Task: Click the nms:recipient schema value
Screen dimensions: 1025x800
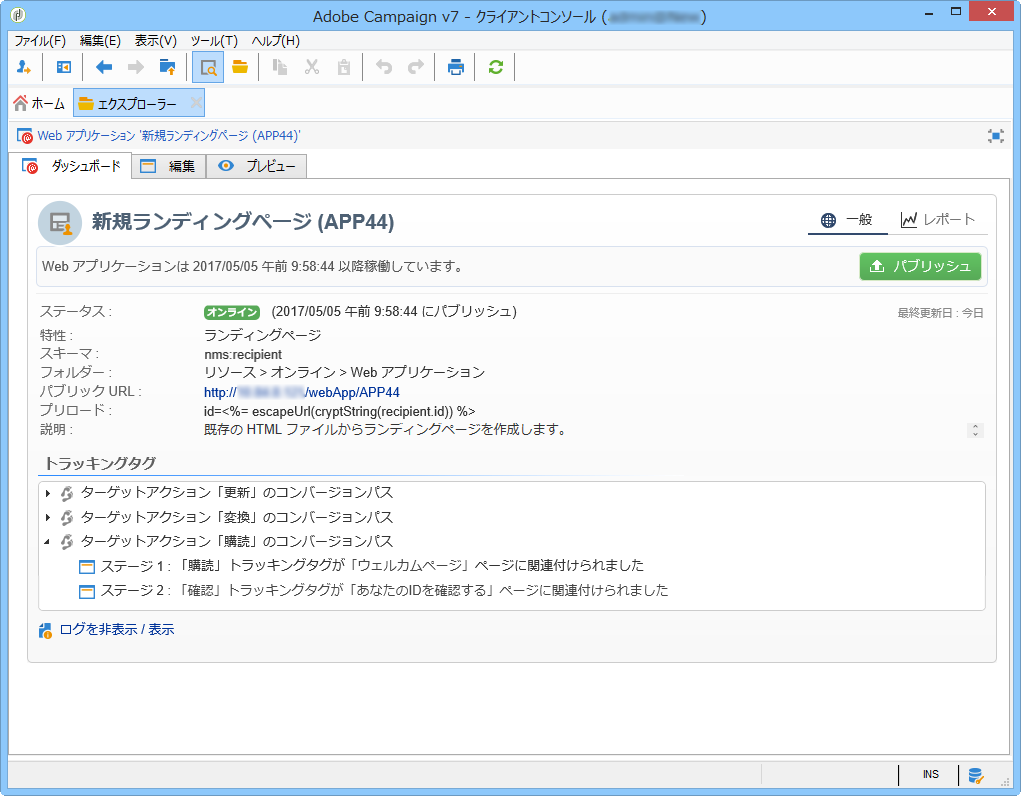Action: pos(243,355)
